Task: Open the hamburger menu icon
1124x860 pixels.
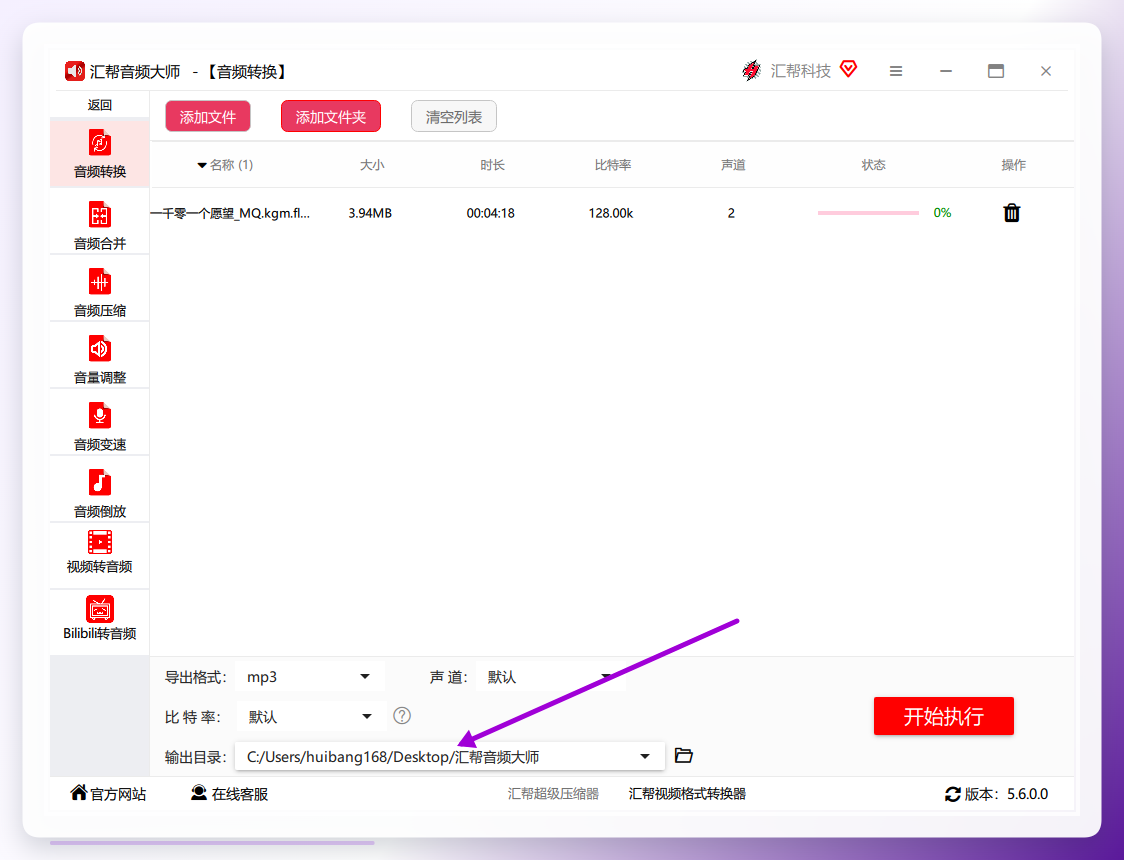Action: (x=896, y=71)
